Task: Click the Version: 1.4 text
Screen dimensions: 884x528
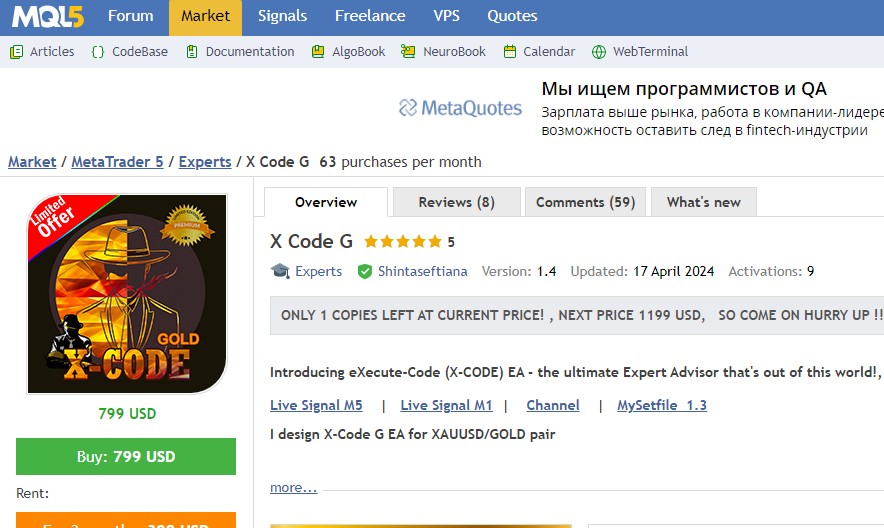Action: point(519,272)
